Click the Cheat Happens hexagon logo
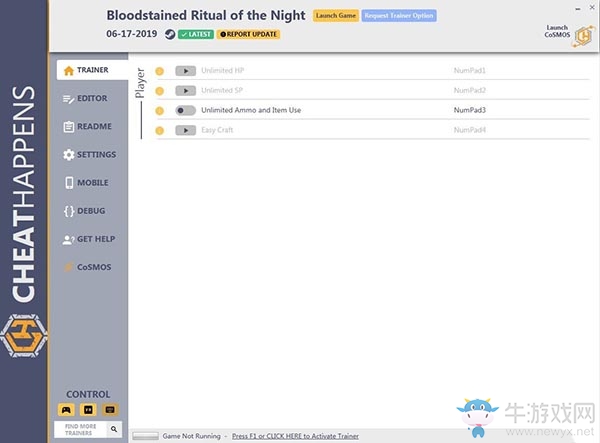The image size is (600, 443). click(24, 336)
